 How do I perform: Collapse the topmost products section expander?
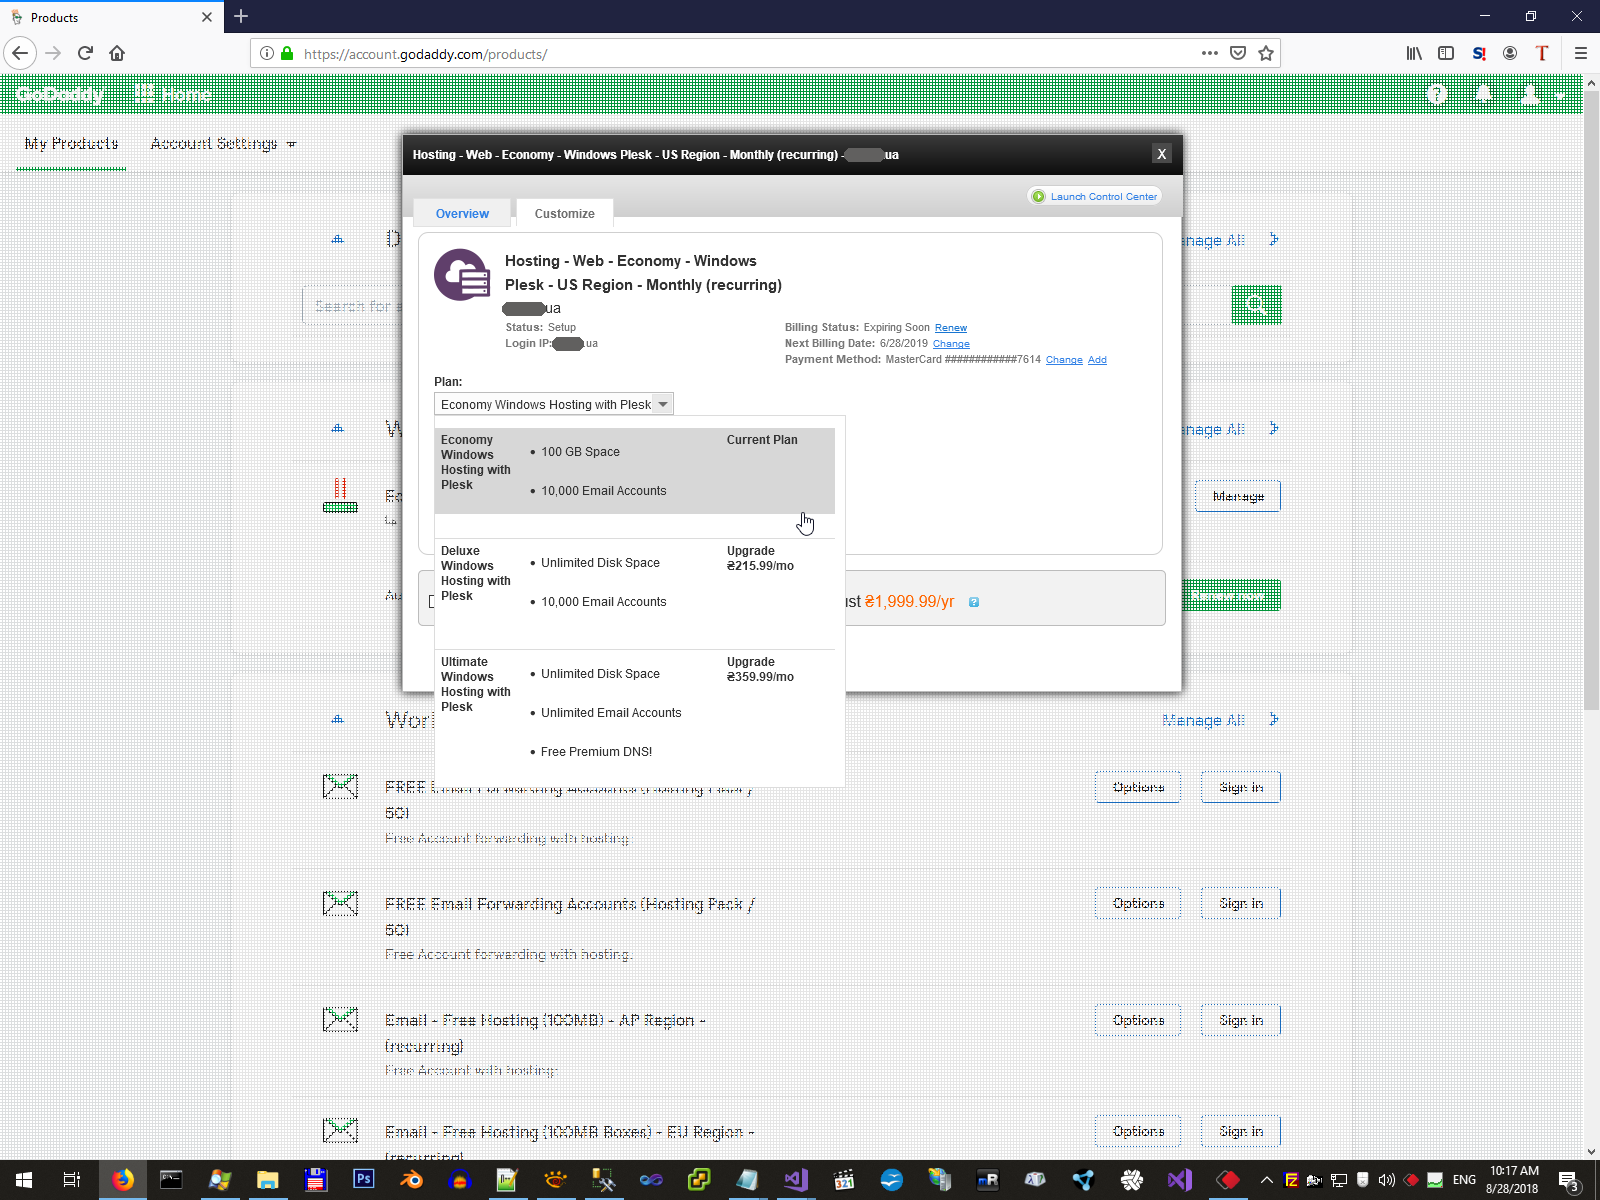point(338,239)
